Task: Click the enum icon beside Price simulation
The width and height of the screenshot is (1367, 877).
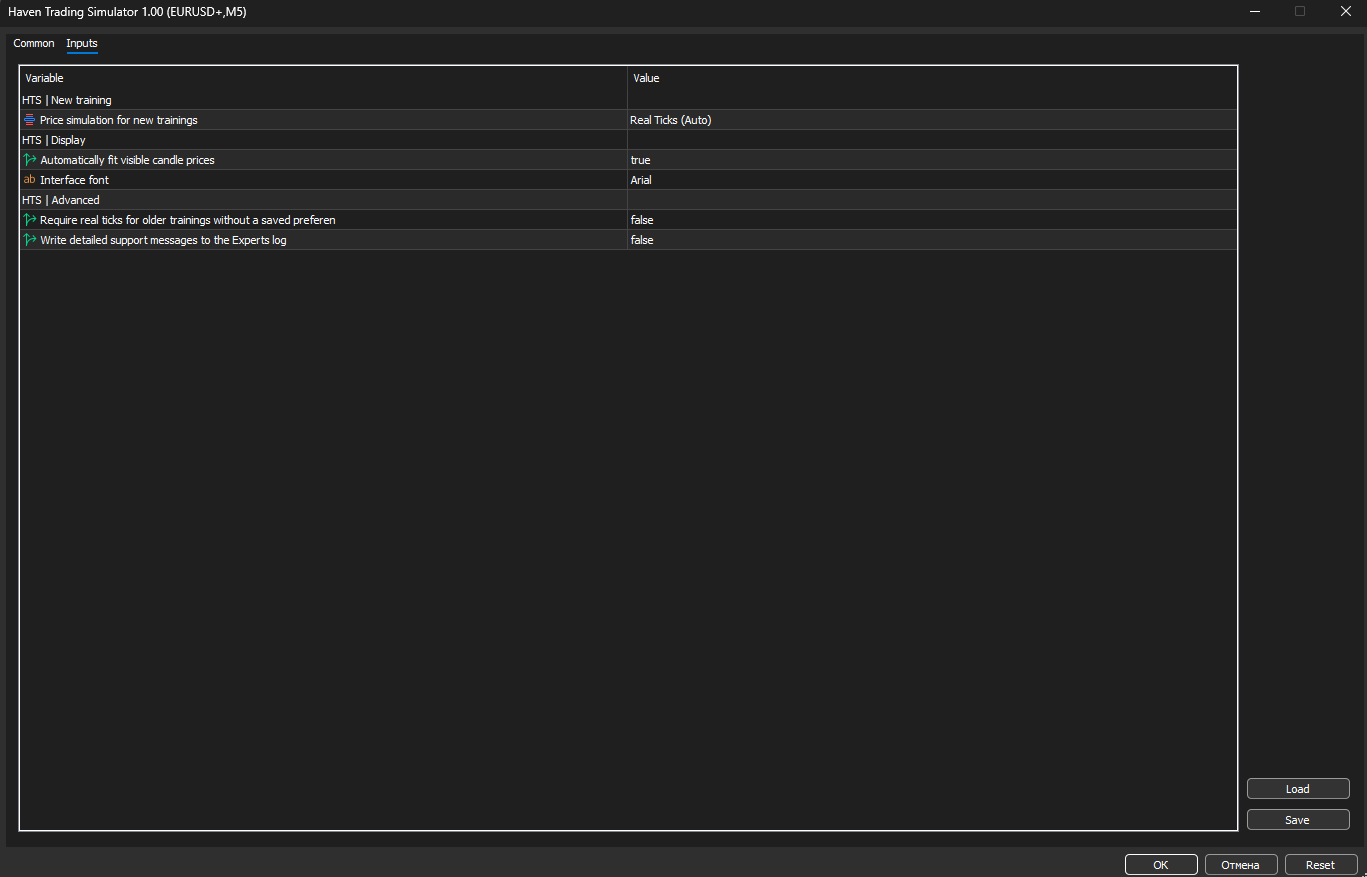Action: click(29, 120)
